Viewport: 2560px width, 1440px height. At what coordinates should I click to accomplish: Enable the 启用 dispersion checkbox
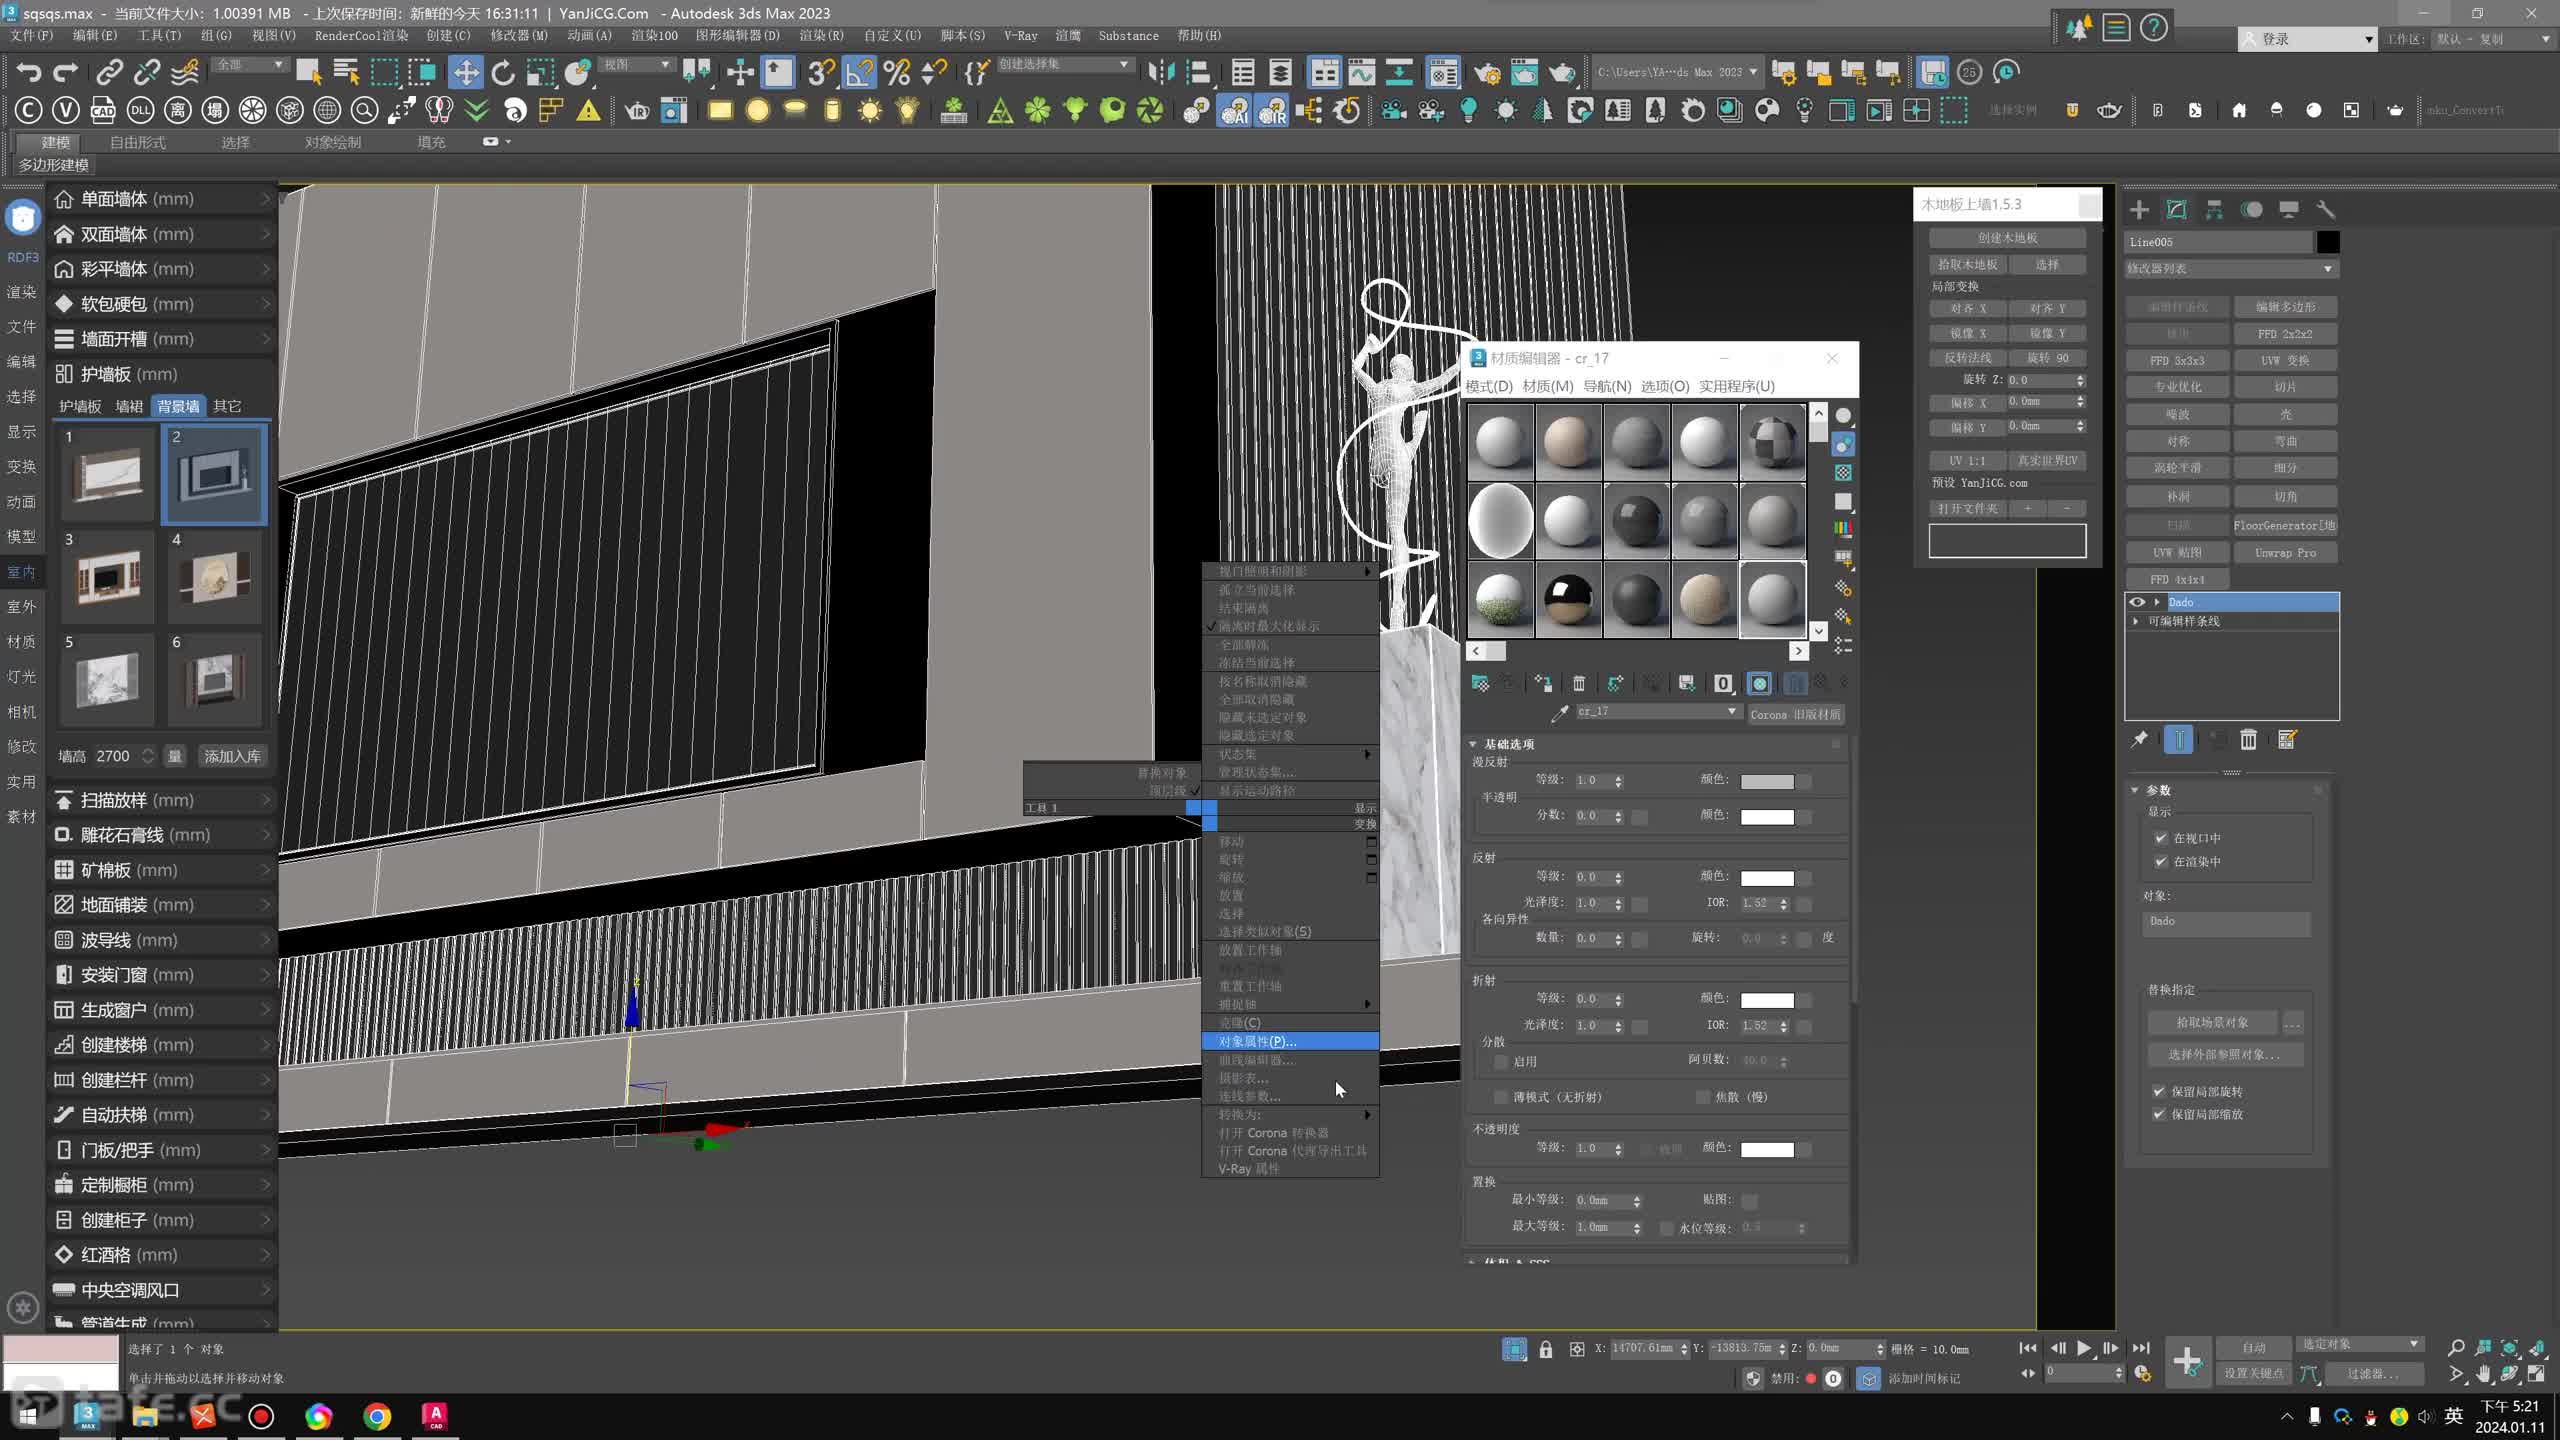(x=1501, y=1061)
